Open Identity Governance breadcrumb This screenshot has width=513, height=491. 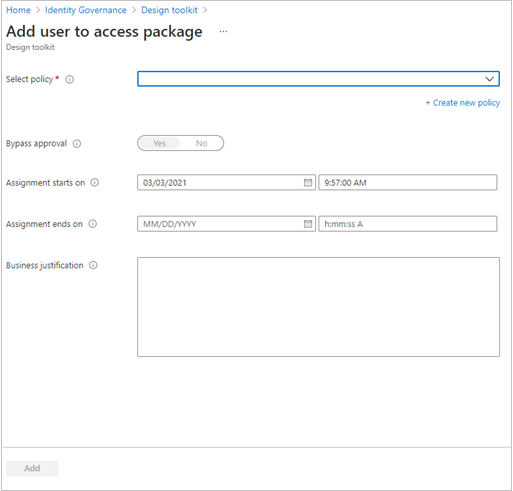pos(86,10)
